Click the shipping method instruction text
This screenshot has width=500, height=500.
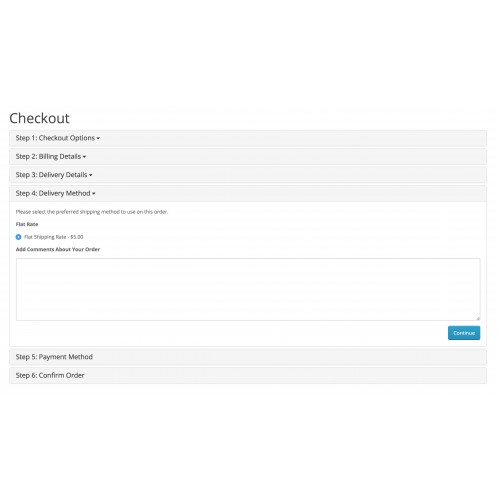click(92, 212)
